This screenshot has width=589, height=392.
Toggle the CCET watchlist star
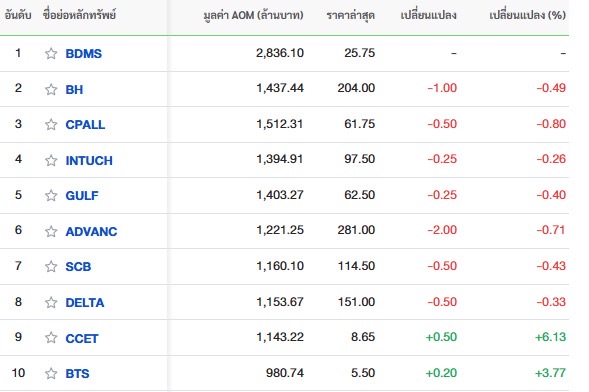click(x=51, y=338)
